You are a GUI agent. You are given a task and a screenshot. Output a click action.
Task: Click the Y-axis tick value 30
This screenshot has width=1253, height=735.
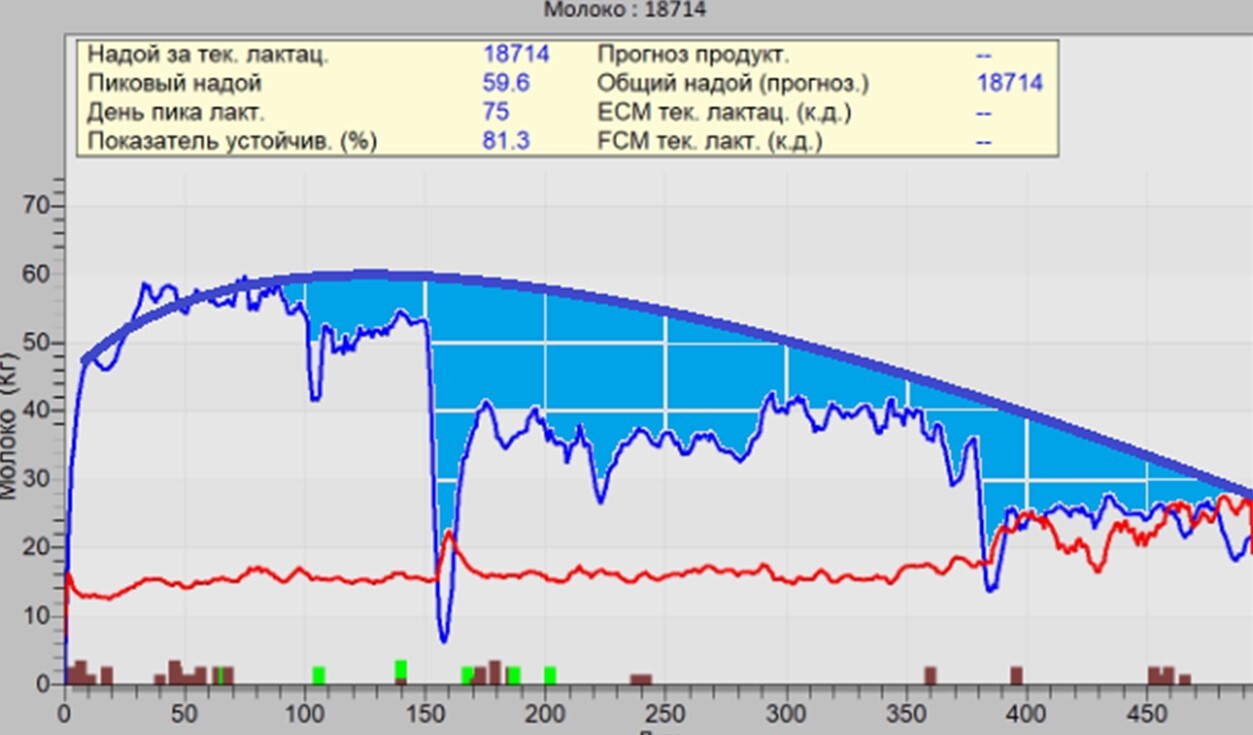point(35,479)
